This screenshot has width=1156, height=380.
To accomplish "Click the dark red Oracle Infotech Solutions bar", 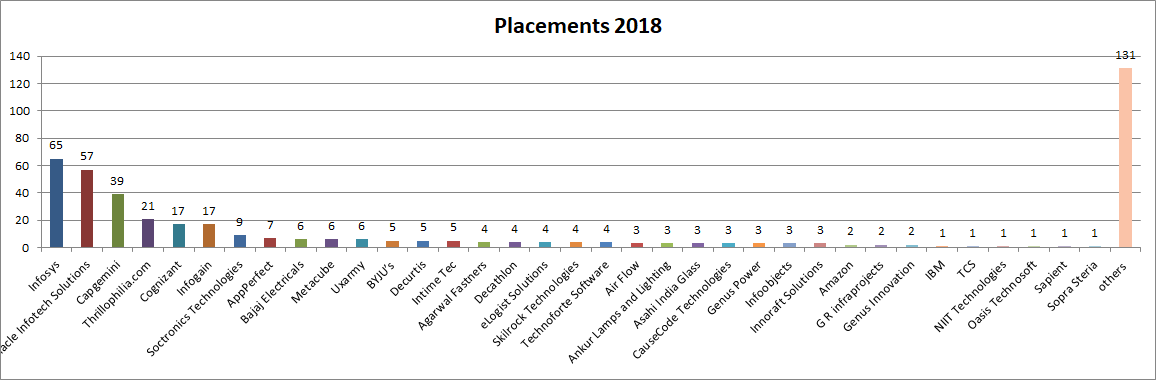I will [87, 209].
